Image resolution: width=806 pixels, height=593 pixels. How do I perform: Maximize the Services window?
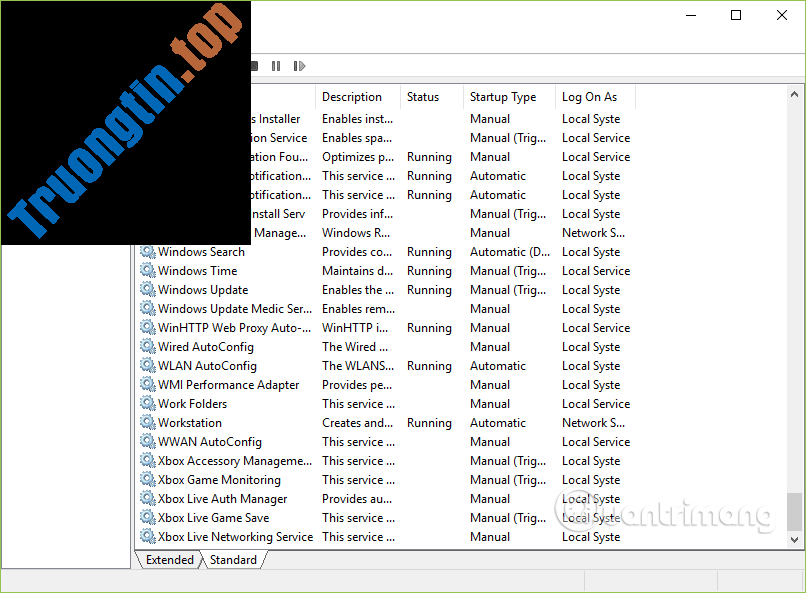tap(736, 15)
